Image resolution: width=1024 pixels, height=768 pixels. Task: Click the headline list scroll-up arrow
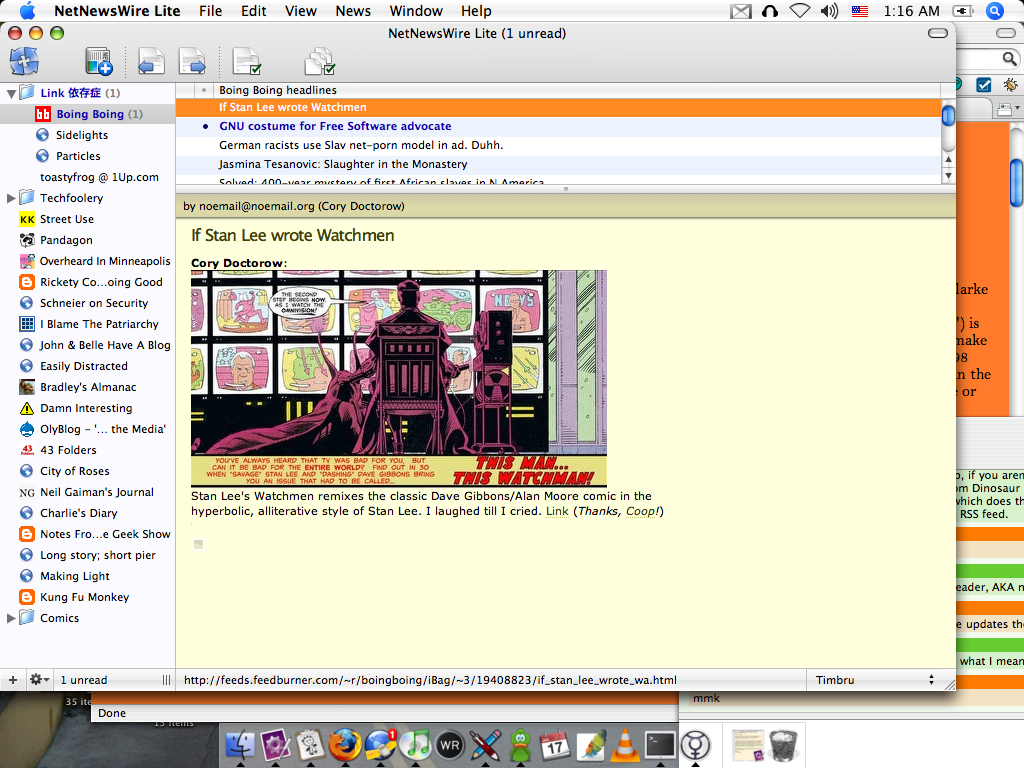[948, 159]
